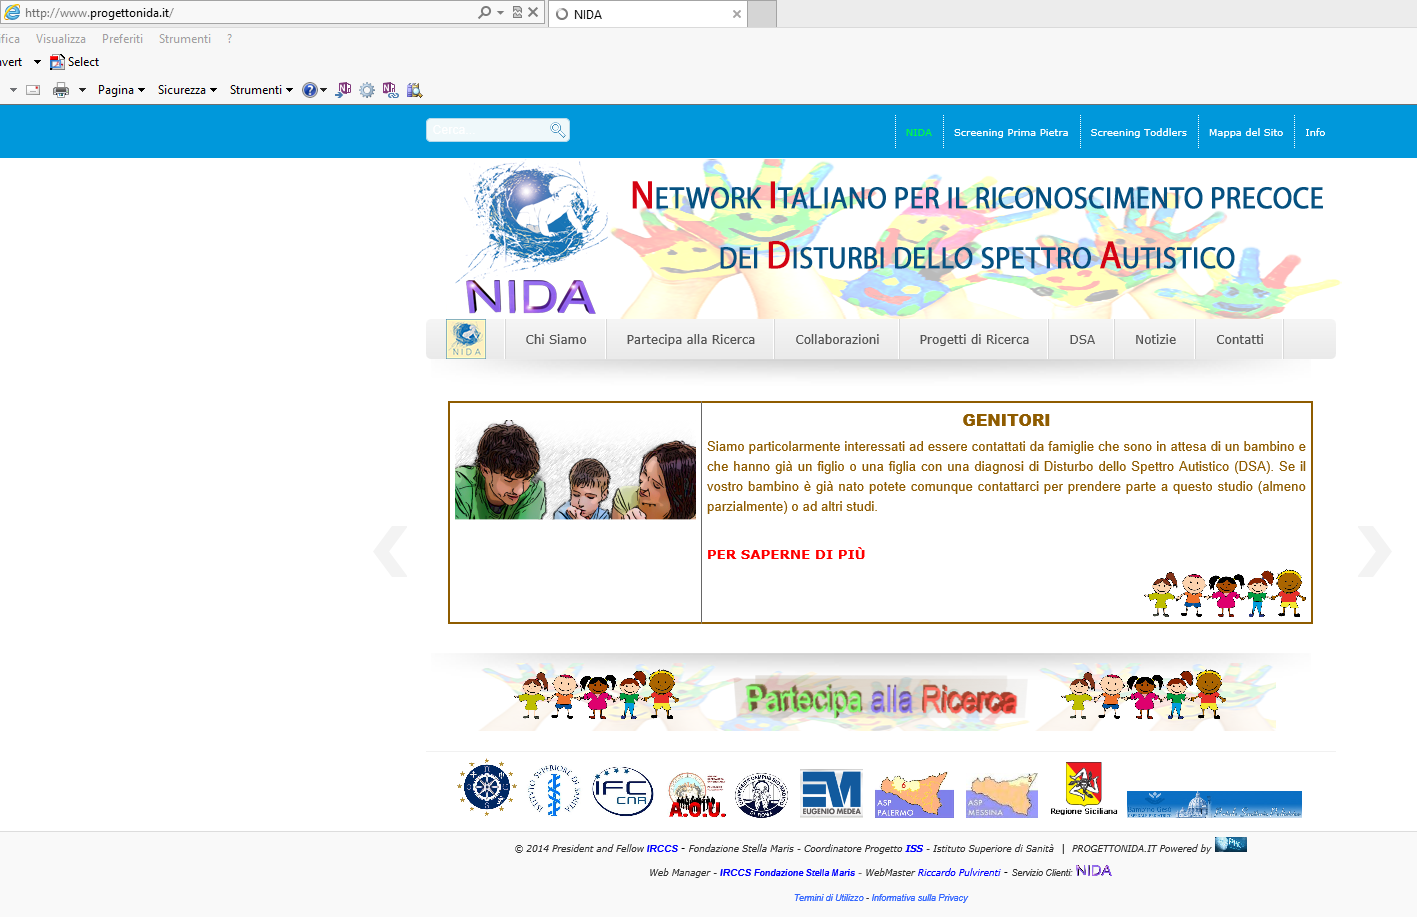Click the read mail envelope icon
Screen dimensions: 1417x917
tap(33, 90)
